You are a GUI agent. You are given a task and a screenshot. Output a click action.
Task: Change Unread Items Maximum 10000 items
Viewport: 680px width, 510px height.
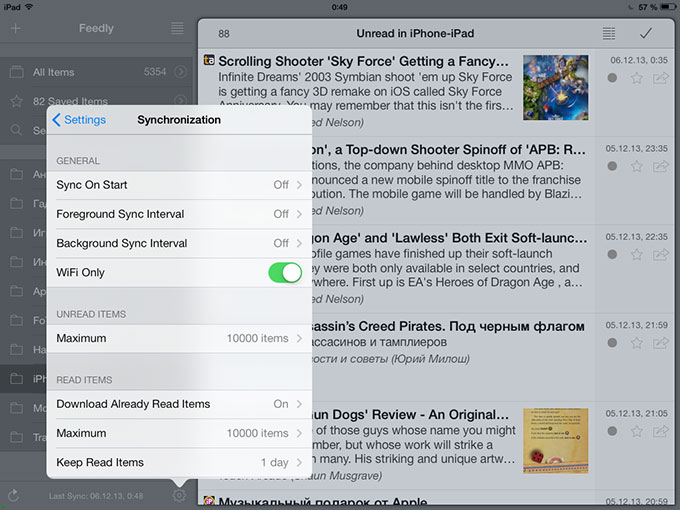pyautogui.click(x=179, y=338)
